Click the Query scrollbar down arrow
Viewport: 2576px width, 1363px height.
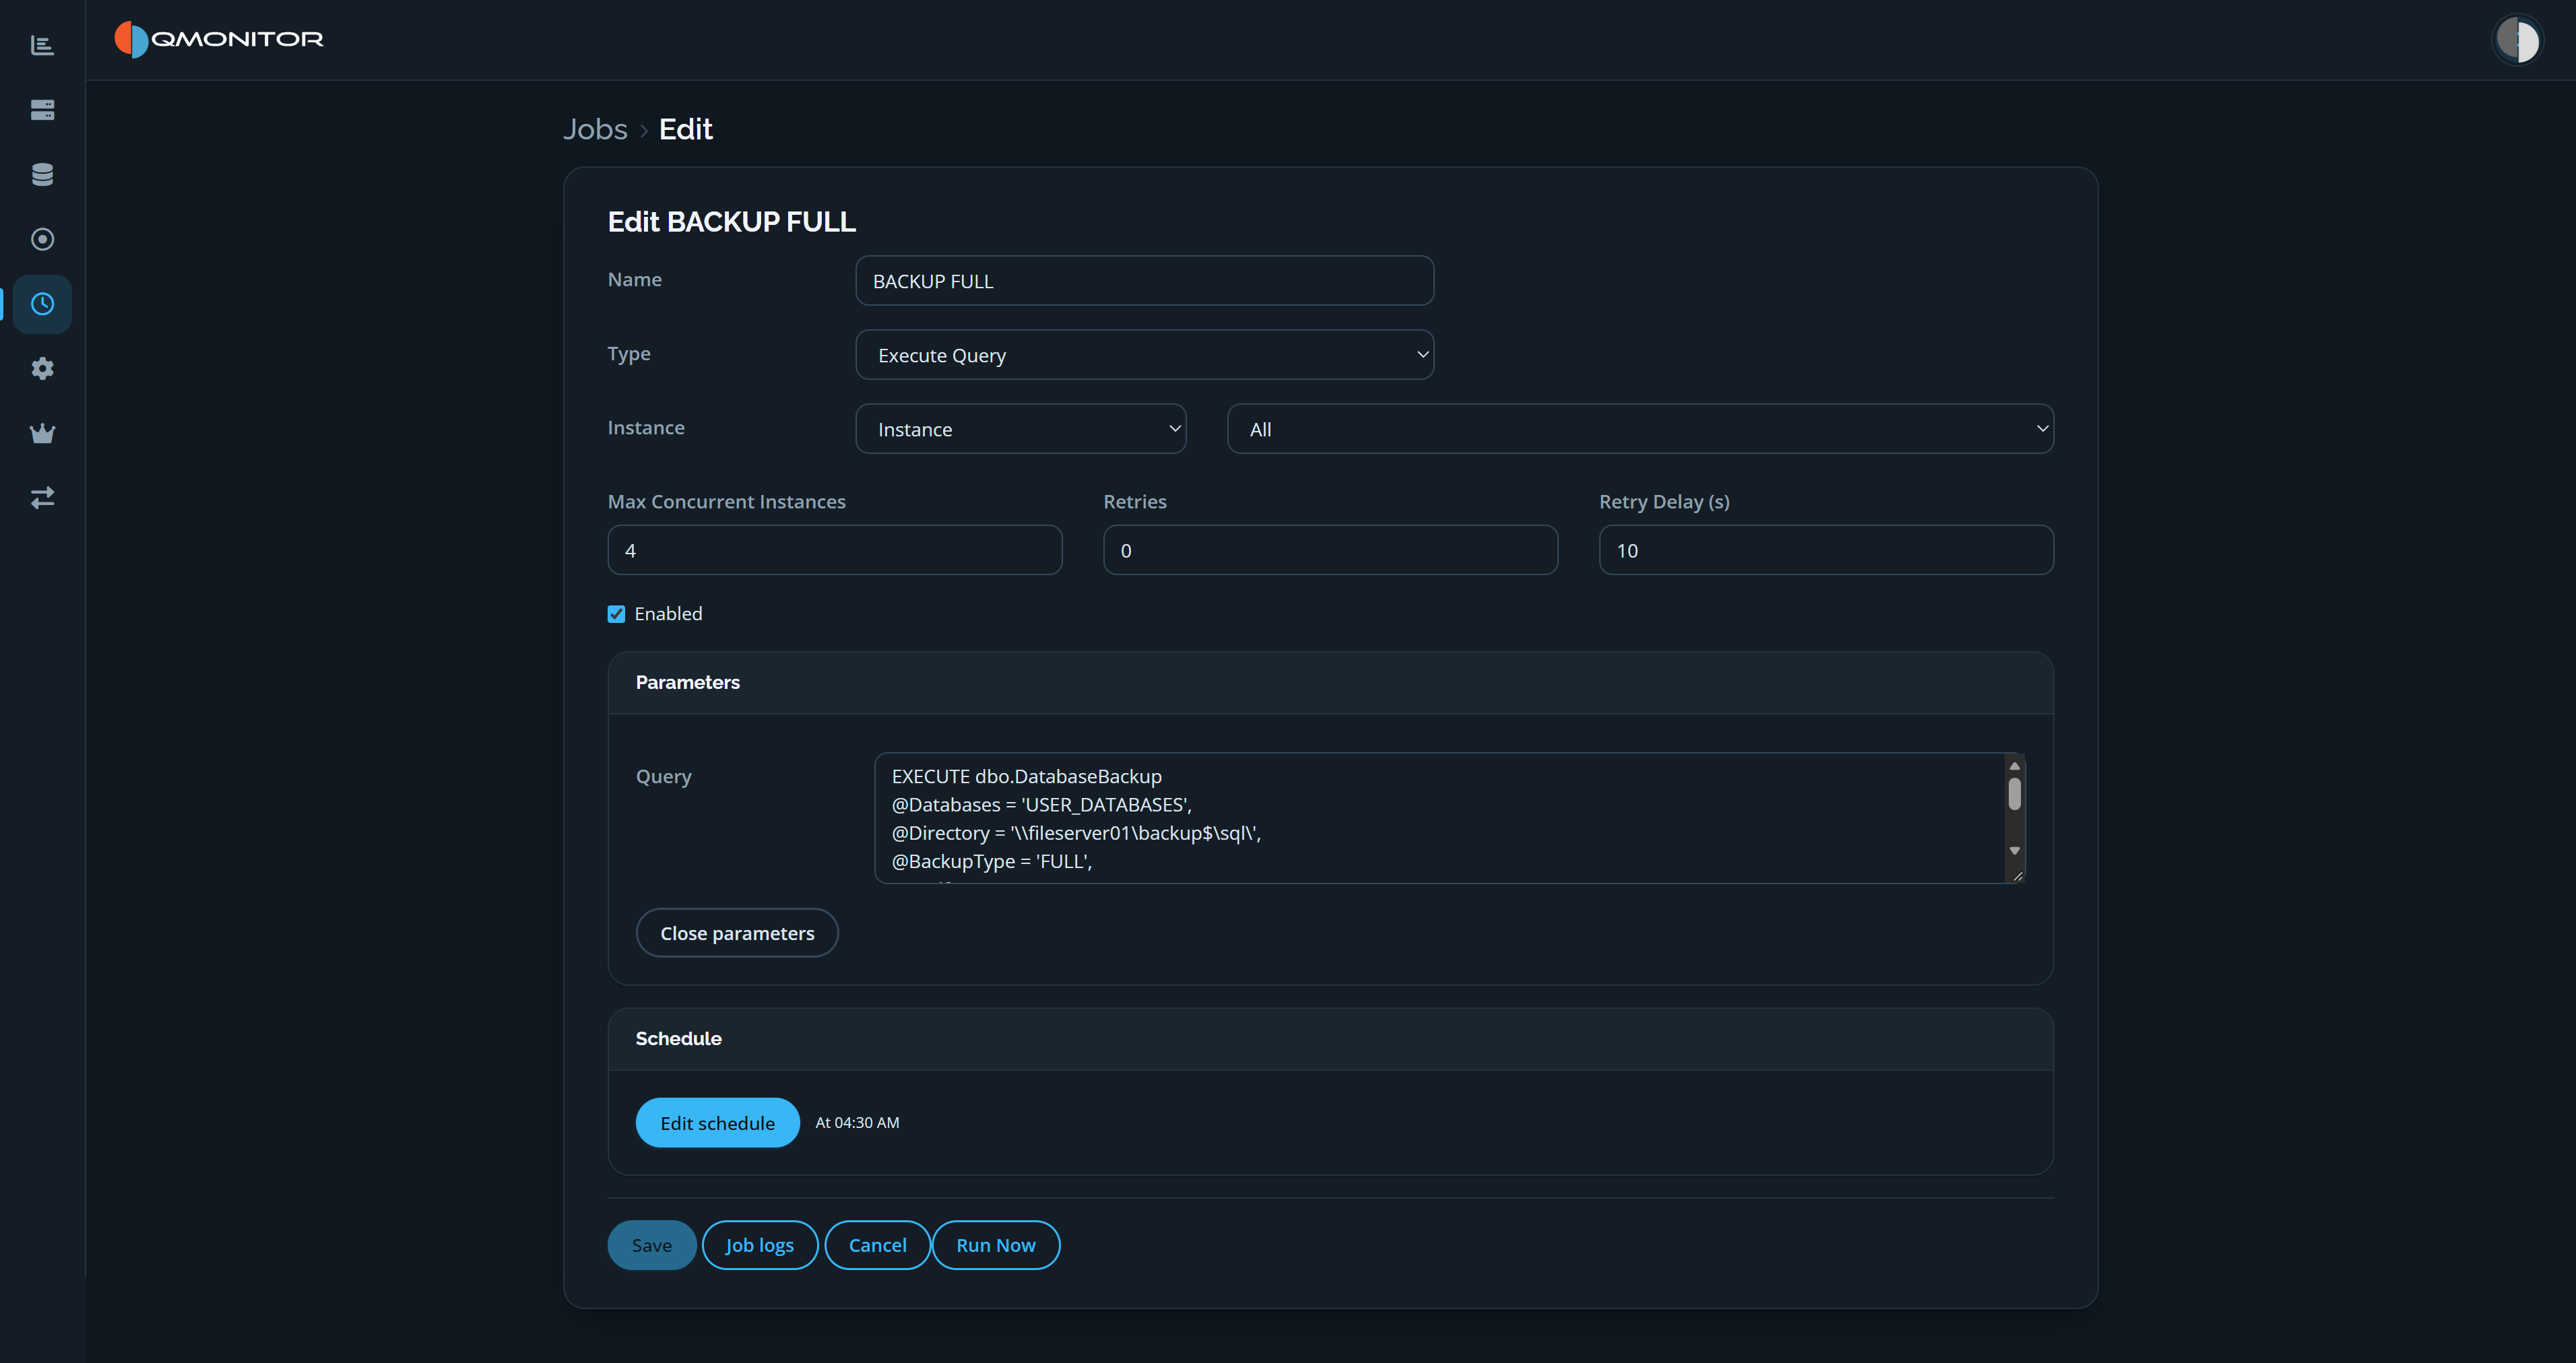pos(2015,851)
